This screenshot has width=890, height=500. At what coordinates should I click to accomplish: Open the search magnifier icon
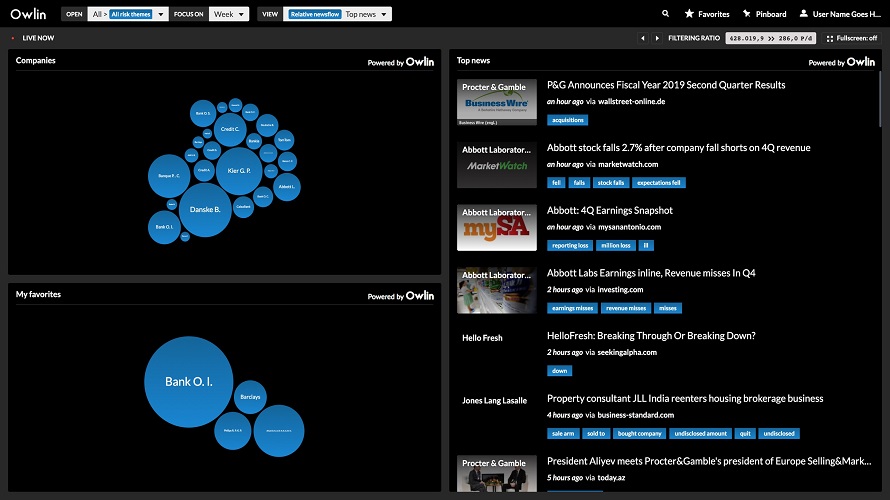[665, 14]
